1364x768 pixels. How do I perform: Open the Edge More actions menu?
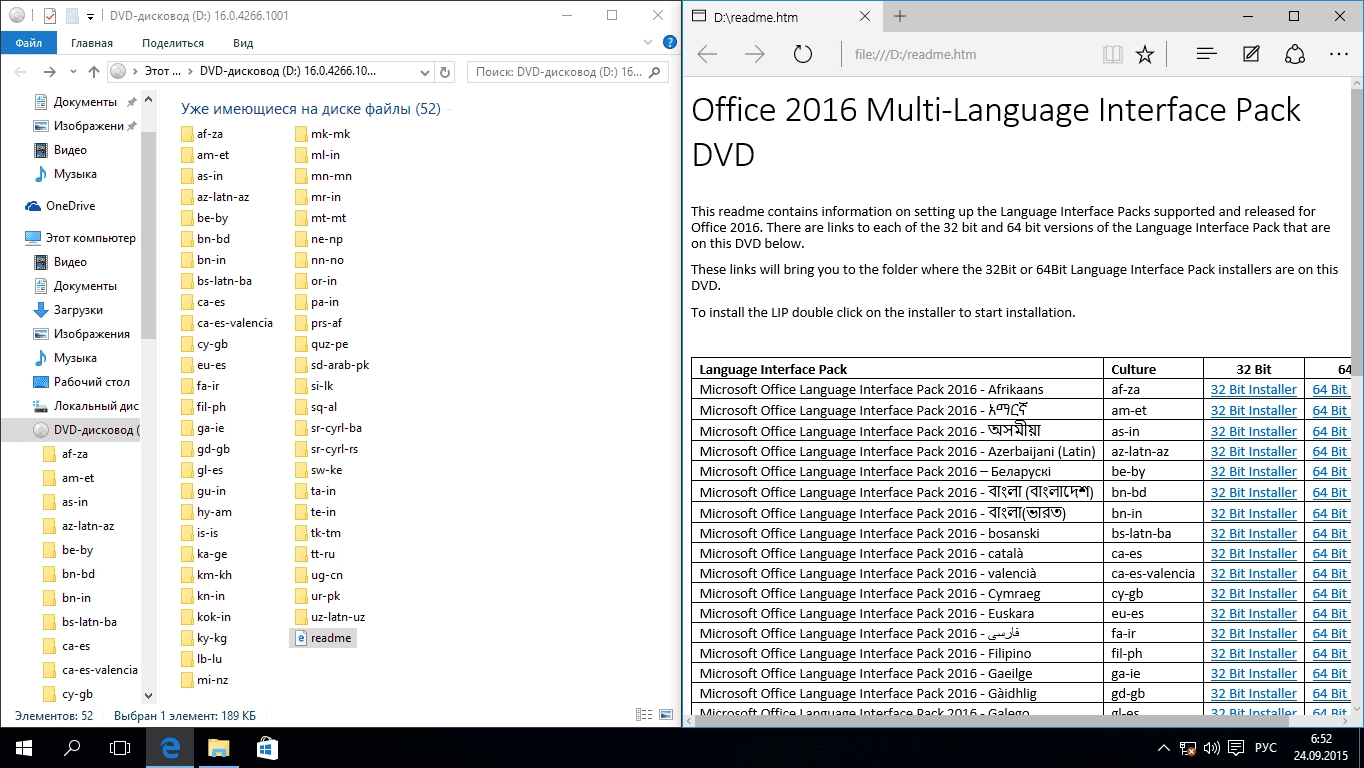pos(1339,54)
